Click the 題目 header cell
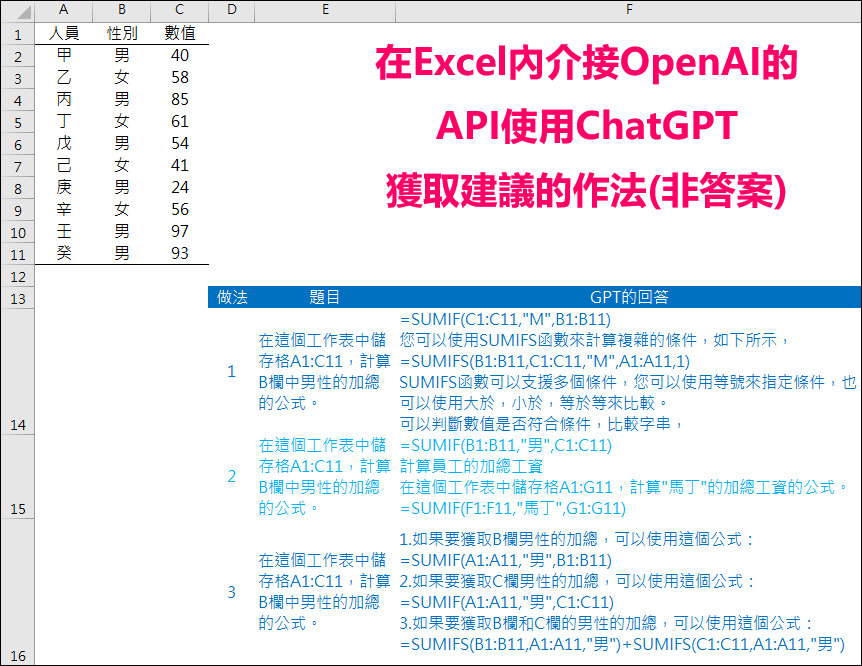The width and height of the screenshot is (862, 666). [325, 298]
